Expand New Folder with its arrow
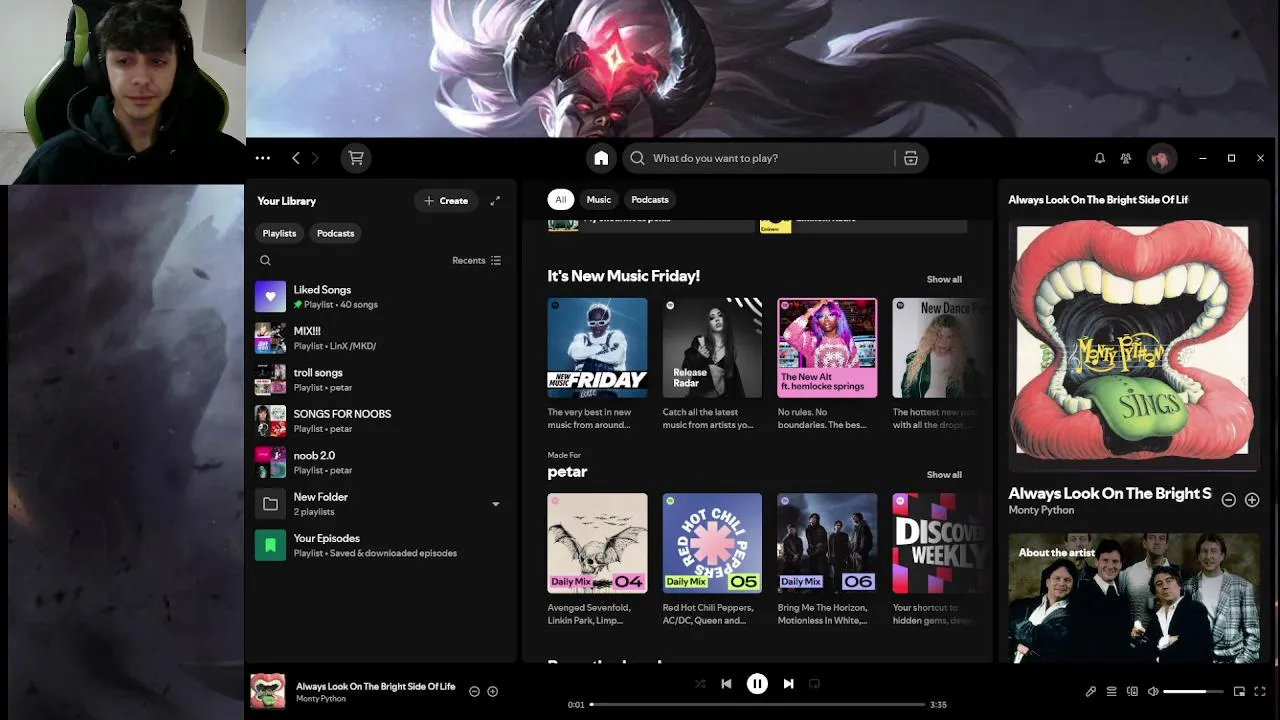 point(495,504)
